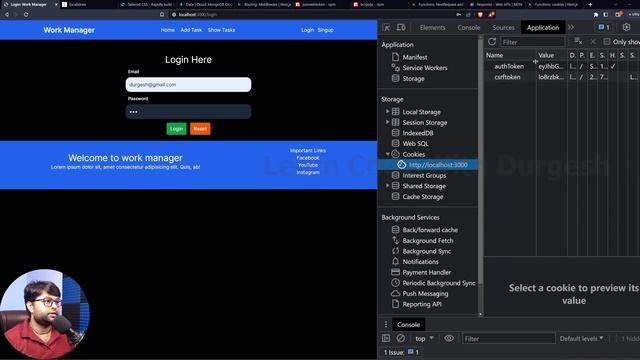
Task: Open the Storage overview item
Action: point(413,78)
